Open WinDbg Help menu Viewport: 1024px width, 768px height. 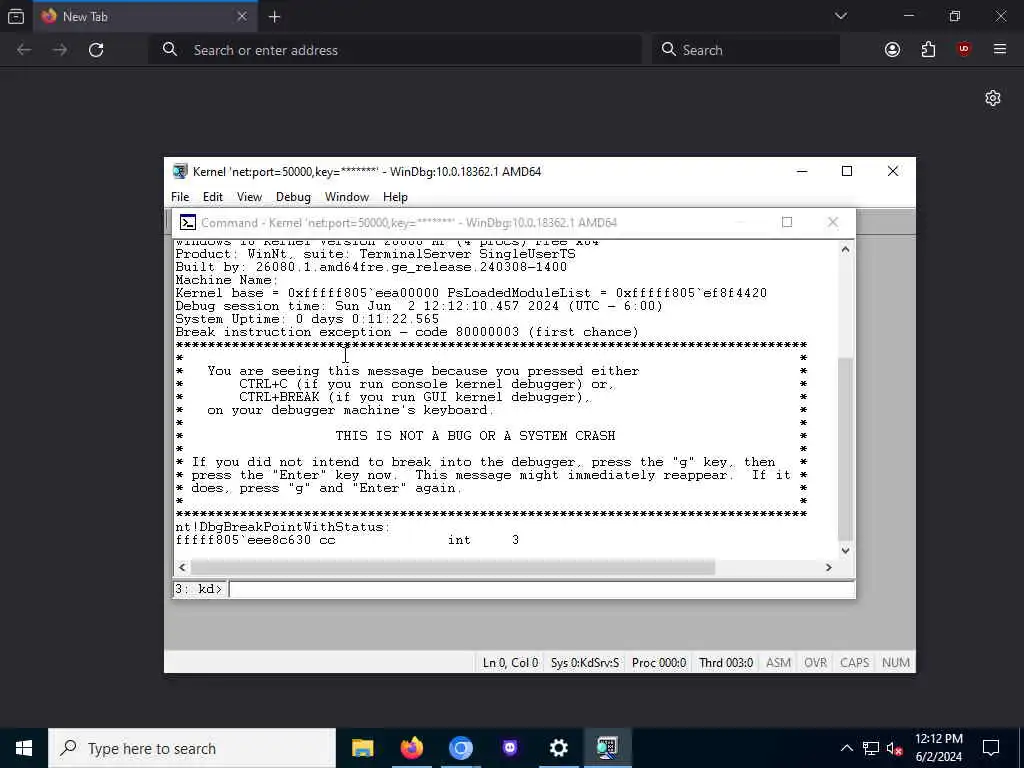pos(395,197)
